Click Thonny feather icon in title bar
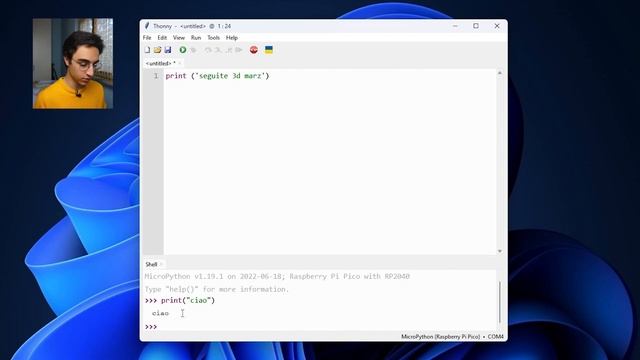 click(147, 26)
